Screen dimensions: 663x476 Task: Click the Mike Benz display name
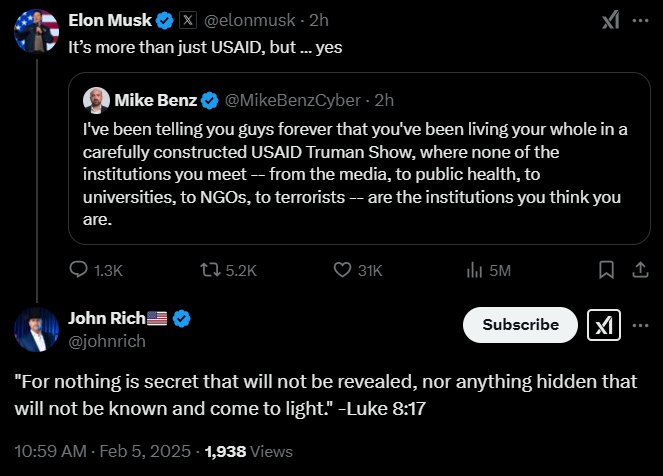(156, 100)
